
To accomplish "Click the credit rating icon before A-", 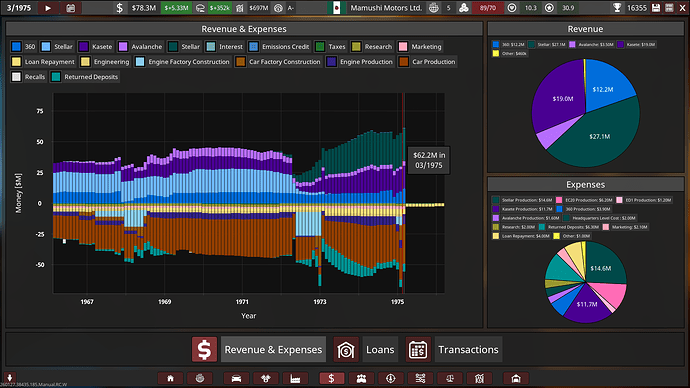I will (278, 8).
